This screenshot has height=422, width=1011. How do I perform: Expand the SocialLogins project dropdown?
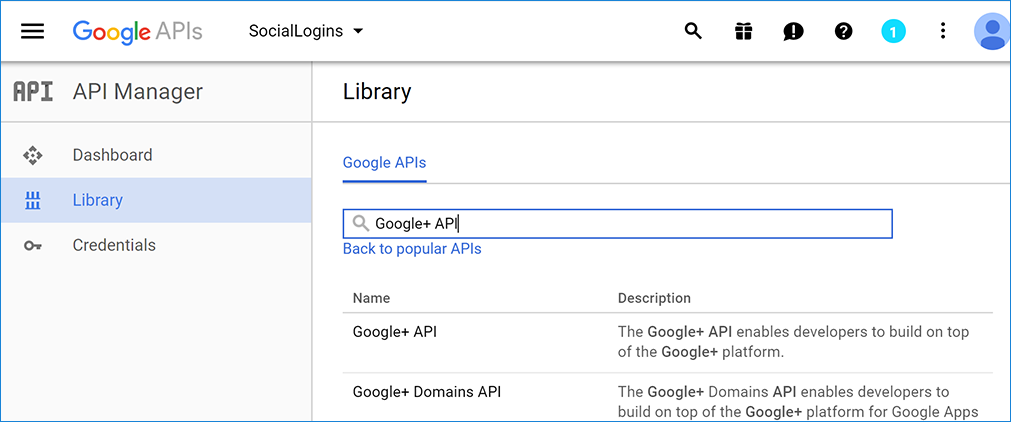(x=306, y=31)
